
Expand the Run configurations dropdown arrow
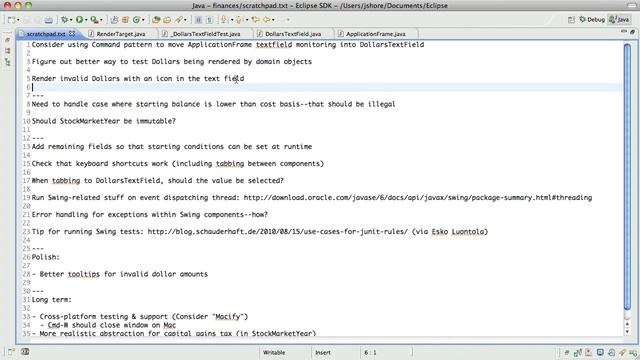pos(86,20)
